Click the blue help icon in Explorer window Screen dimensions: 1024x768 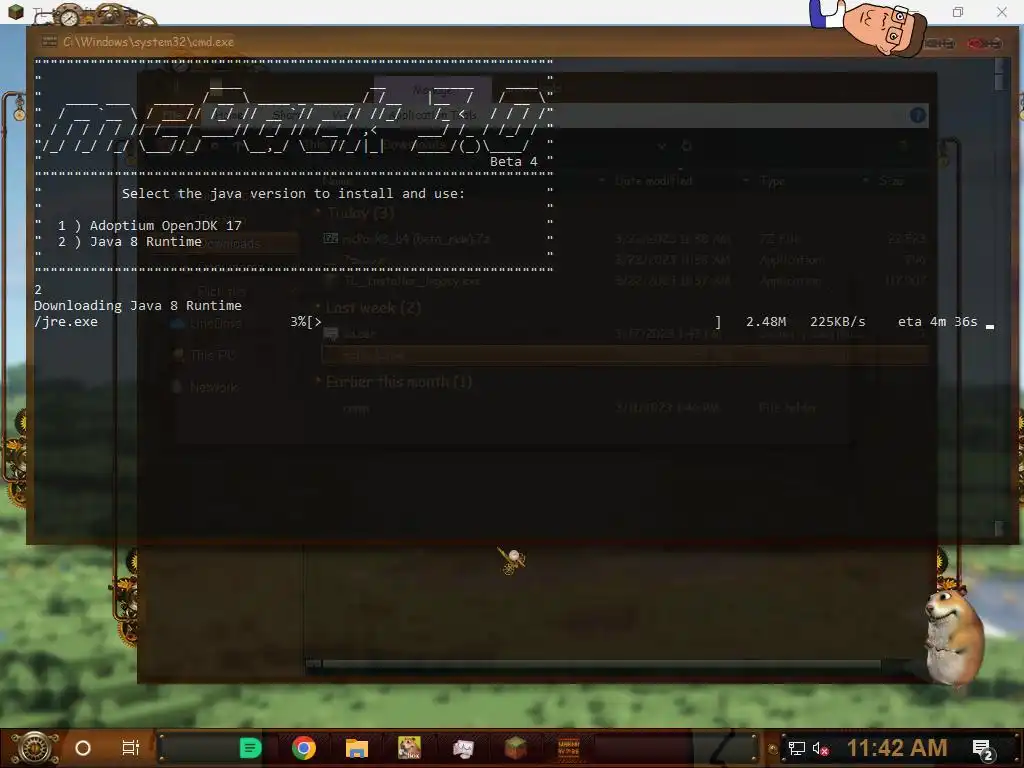click(x=918, y=116)
